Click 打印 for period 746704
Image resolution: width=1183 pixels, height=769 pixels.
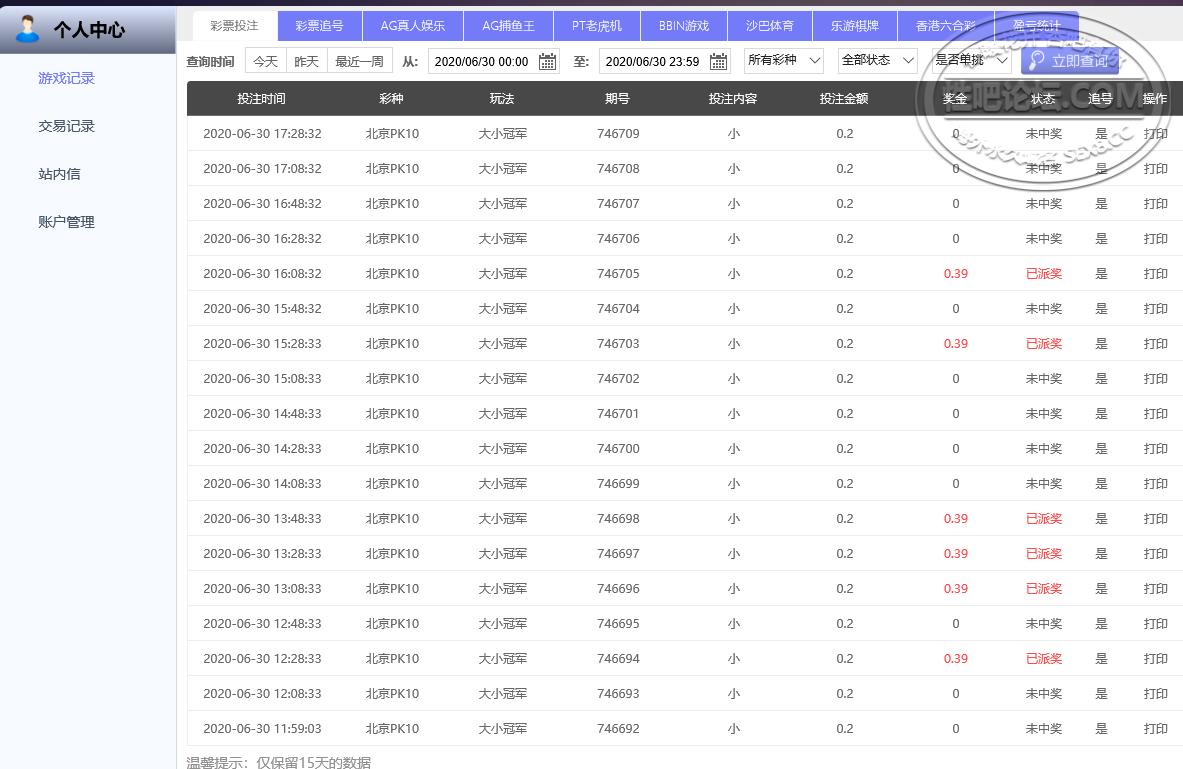[x=1155, y=309]
